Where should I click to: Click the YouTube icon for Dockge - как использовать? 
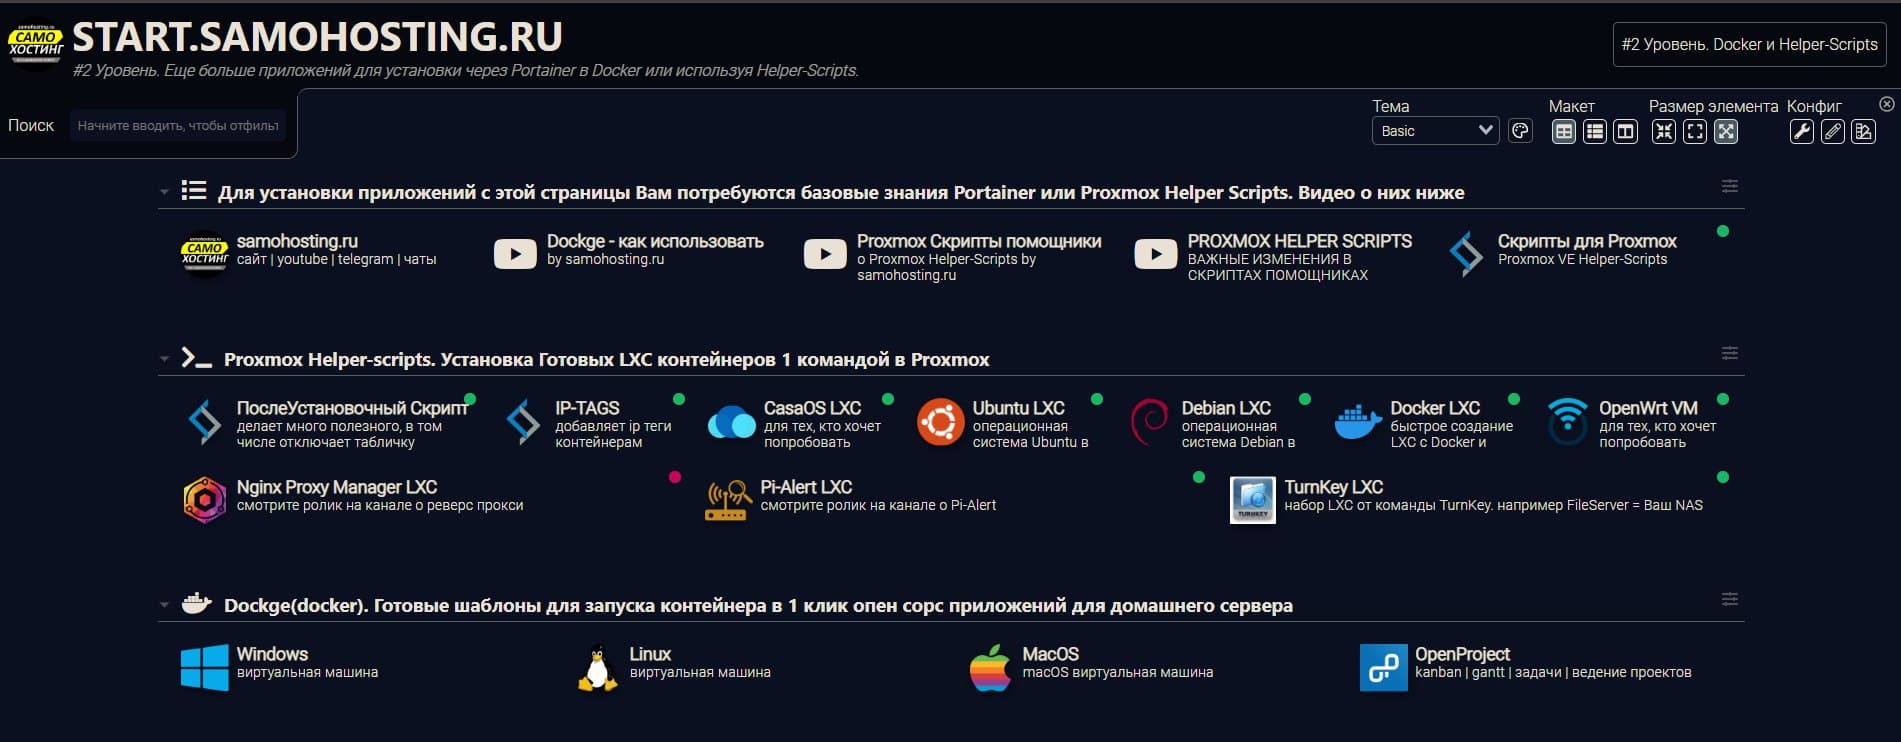pos(515,254)
